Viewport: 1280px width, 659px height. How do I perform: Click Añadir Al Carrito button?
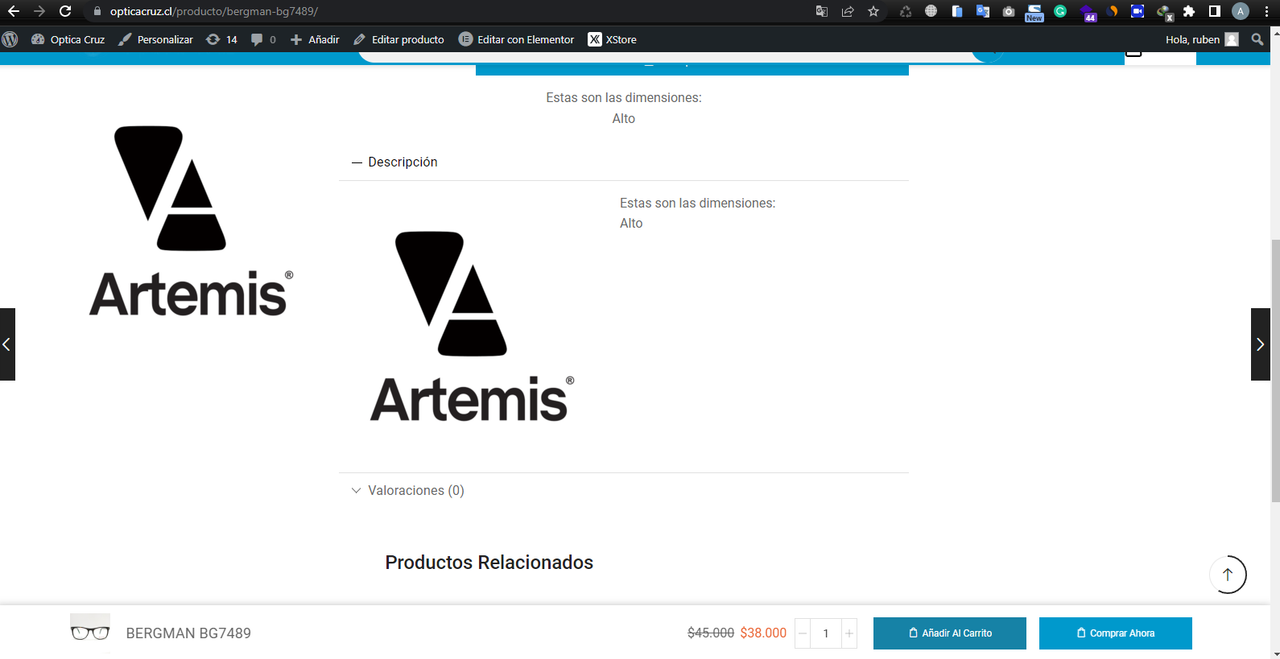pyautogui.click(x=950, y=633)
